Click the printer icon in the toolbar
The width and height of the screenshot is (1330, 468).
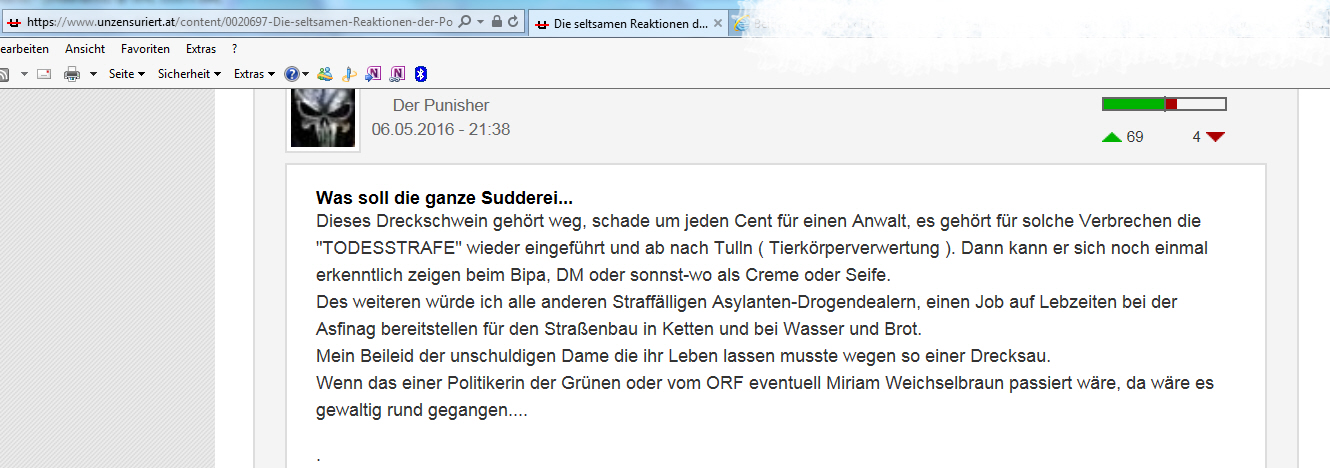coord(72,74)
